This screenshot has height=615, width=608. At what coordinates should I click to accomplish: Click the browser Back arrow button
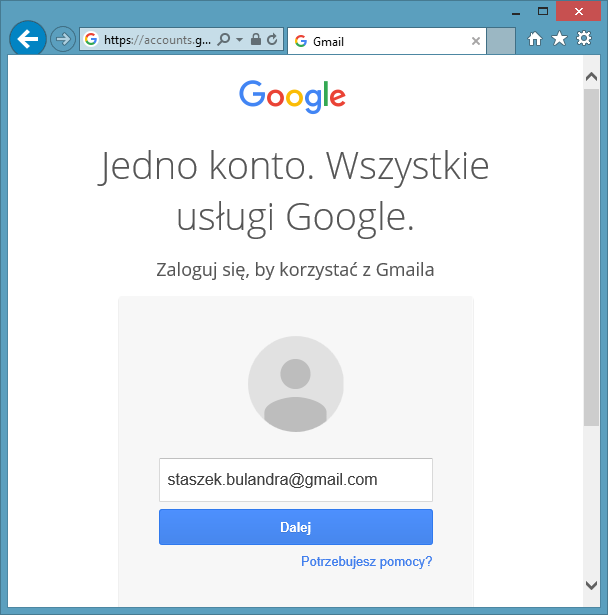(x=27, y=39)
